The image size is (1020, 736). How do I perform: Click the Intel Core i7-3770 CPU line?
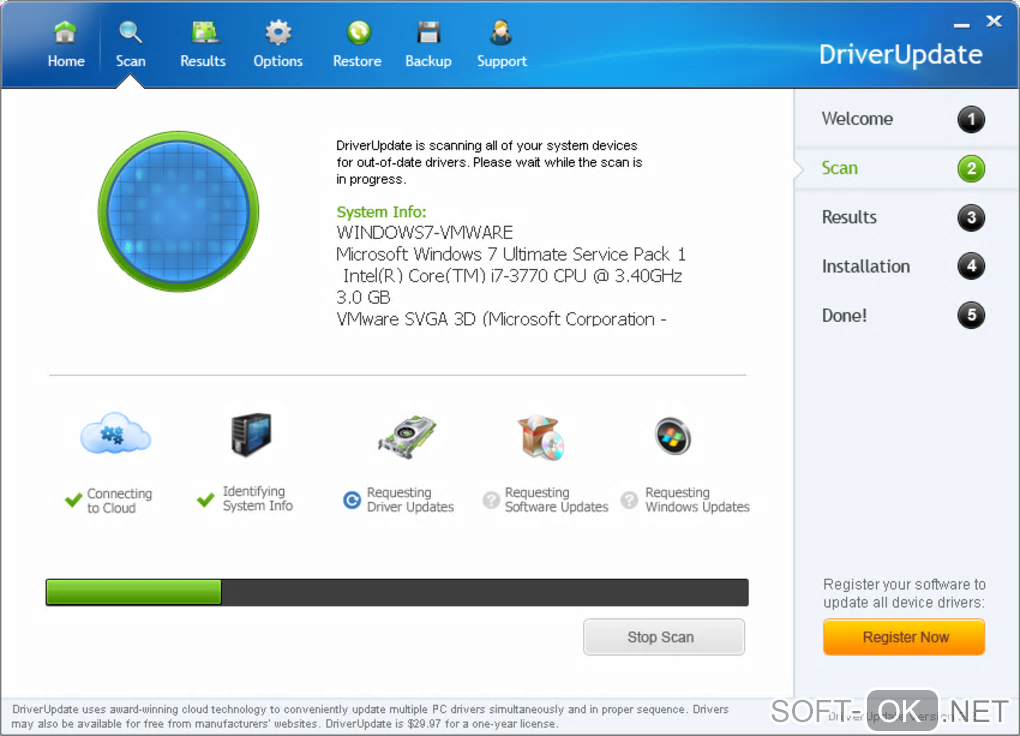pyautogui.click(x=513, y=276)
